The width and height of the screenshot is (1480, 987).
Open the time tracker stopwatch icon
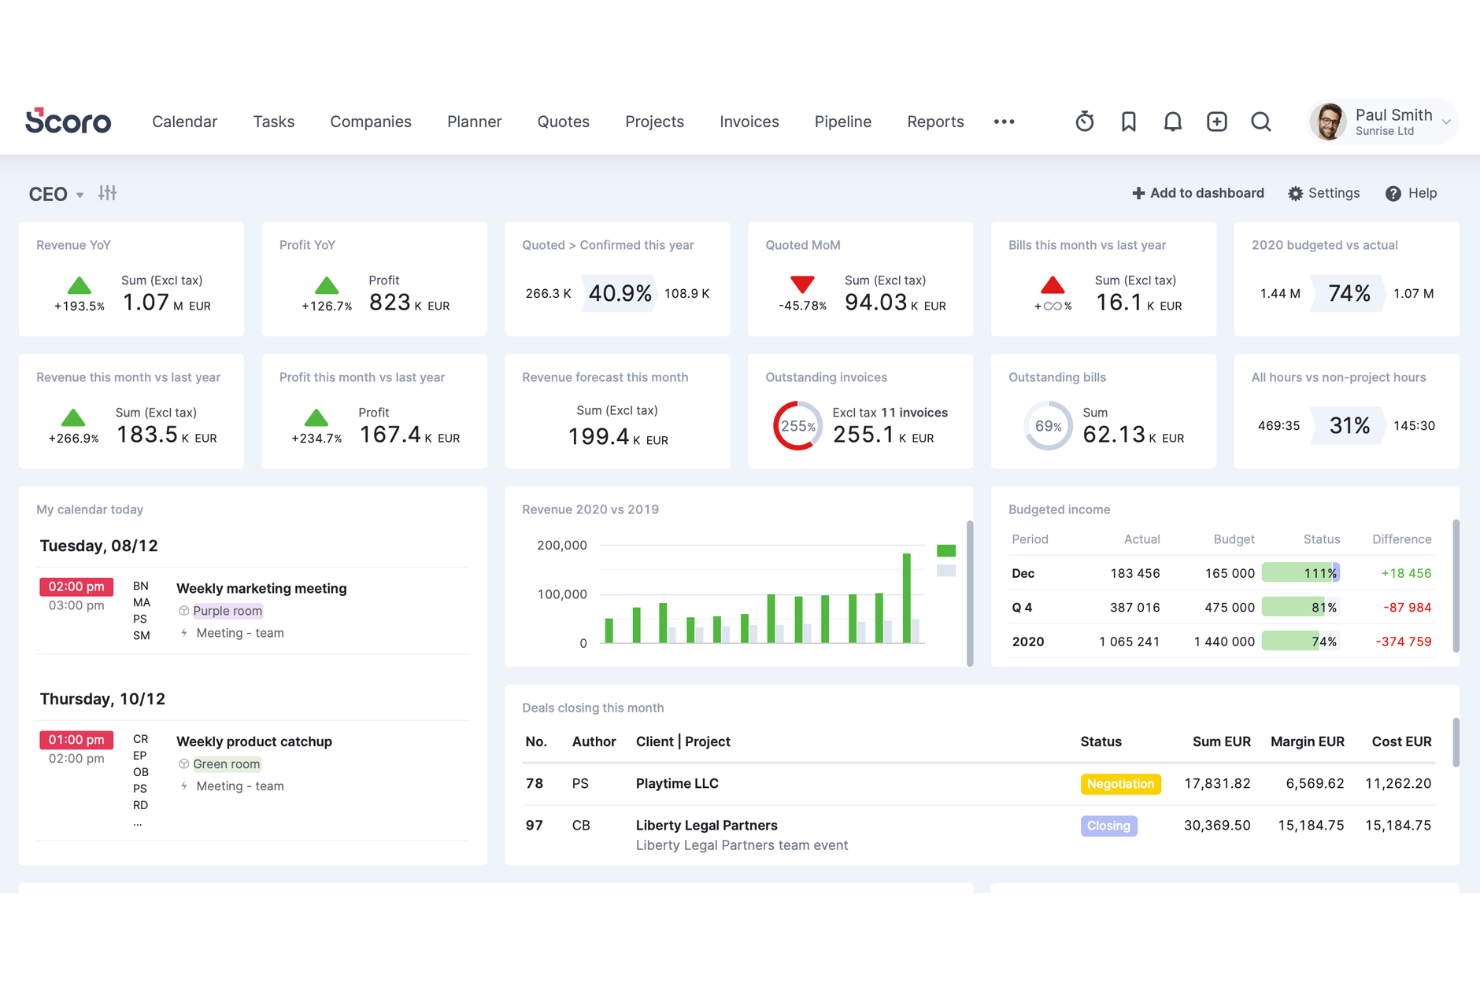1084,121
